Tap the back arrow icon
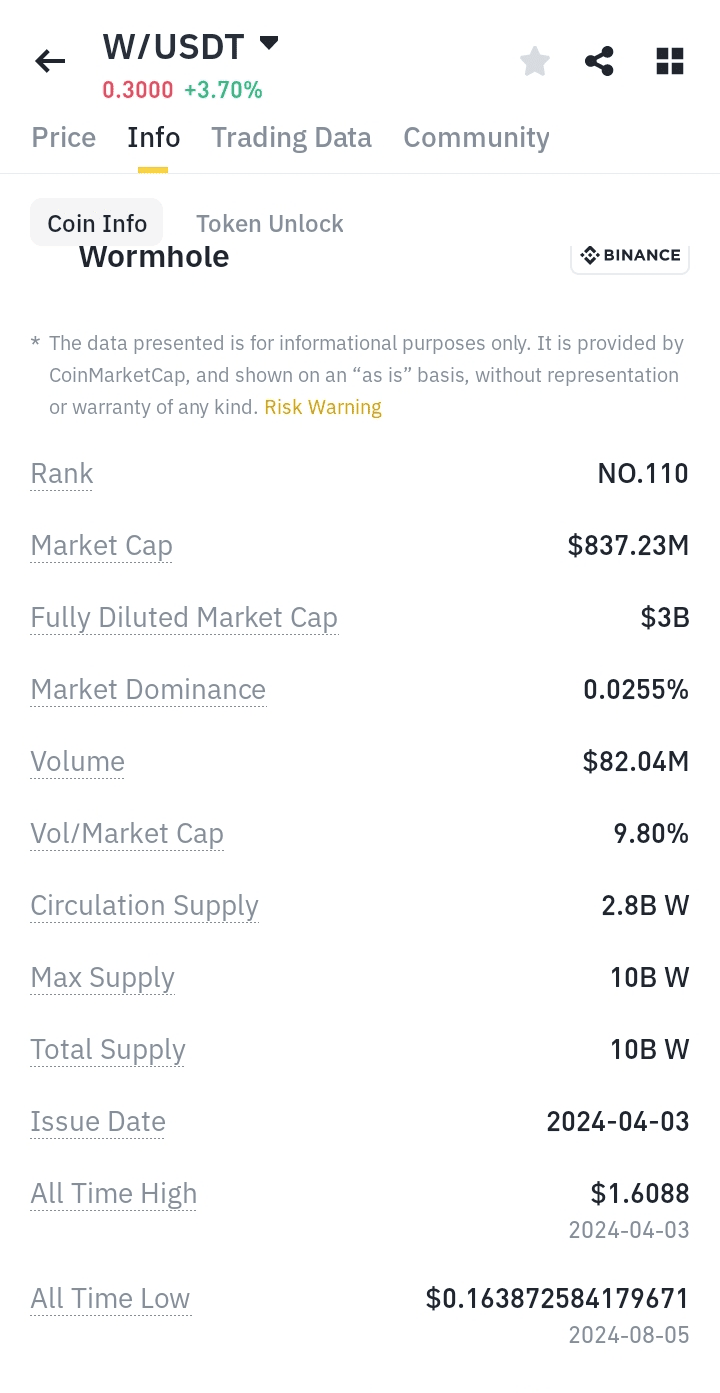The image size is (720, 1393). pos(50,62)
